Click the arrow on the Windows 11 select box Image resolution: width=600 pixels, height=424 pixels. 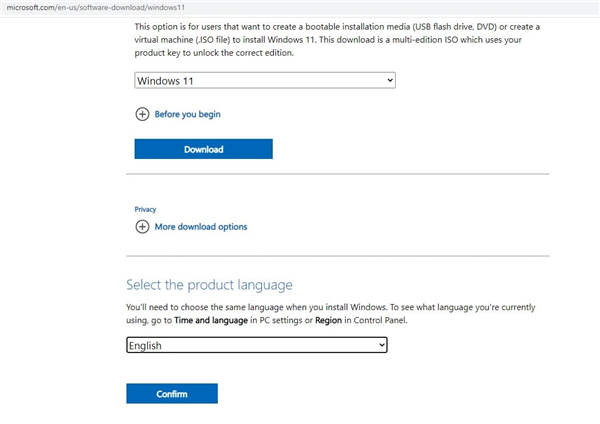click(x=389, y=79)
